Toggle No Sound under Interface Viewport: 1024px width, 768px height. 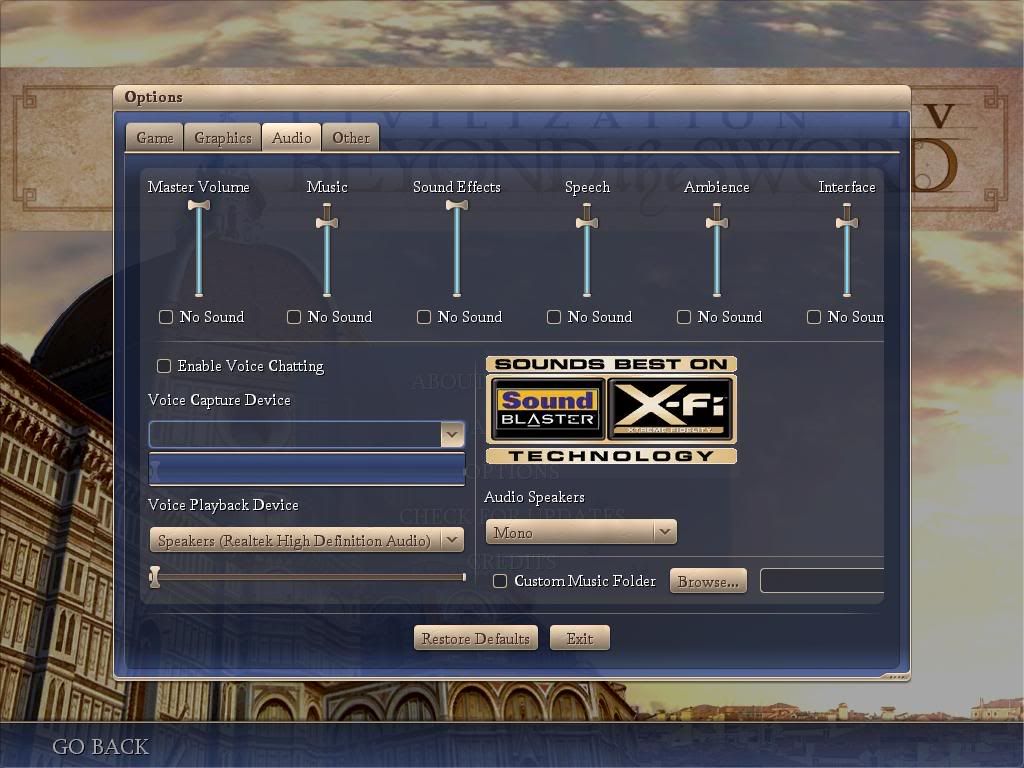[x=814, y=317]
